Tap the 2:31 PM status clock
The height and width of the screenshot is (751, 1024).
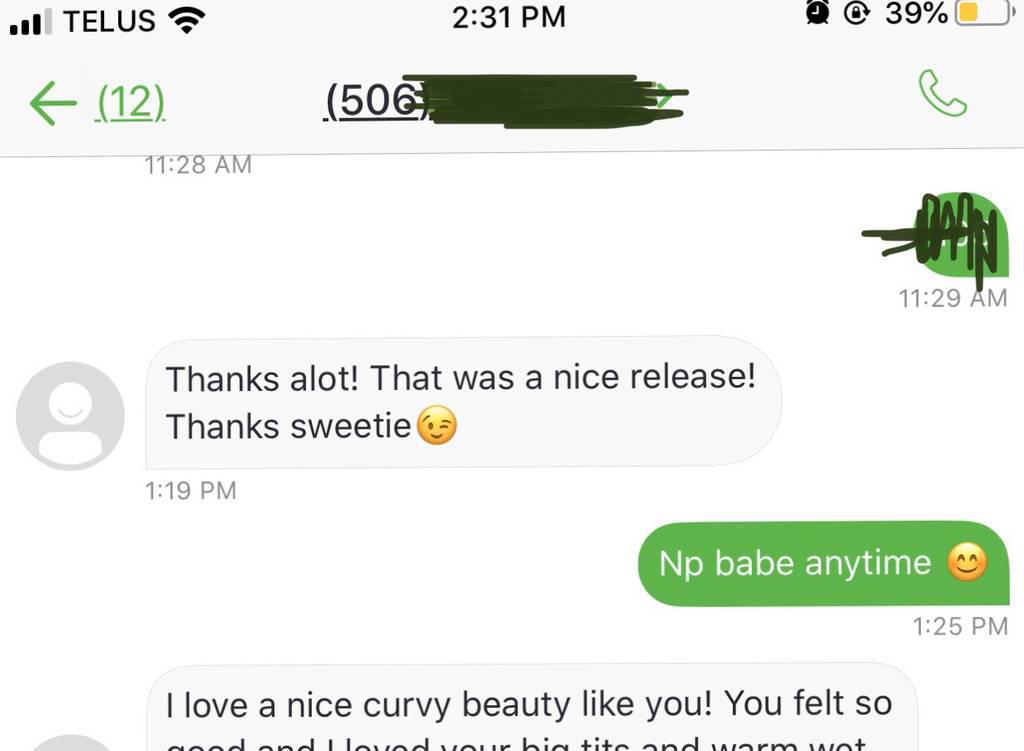tap(509, 17)
